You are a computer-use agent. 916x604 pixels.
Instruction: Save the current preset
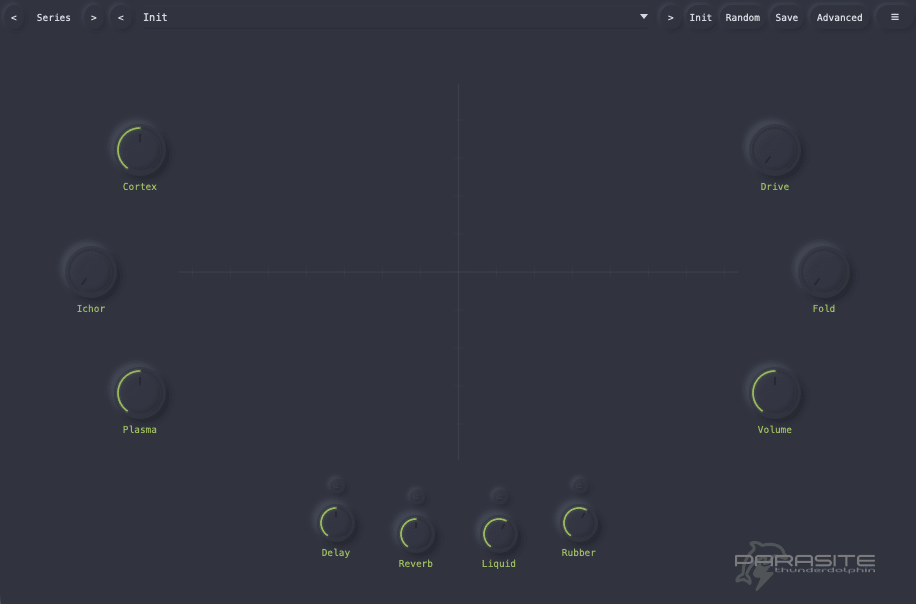pos(786,17)
